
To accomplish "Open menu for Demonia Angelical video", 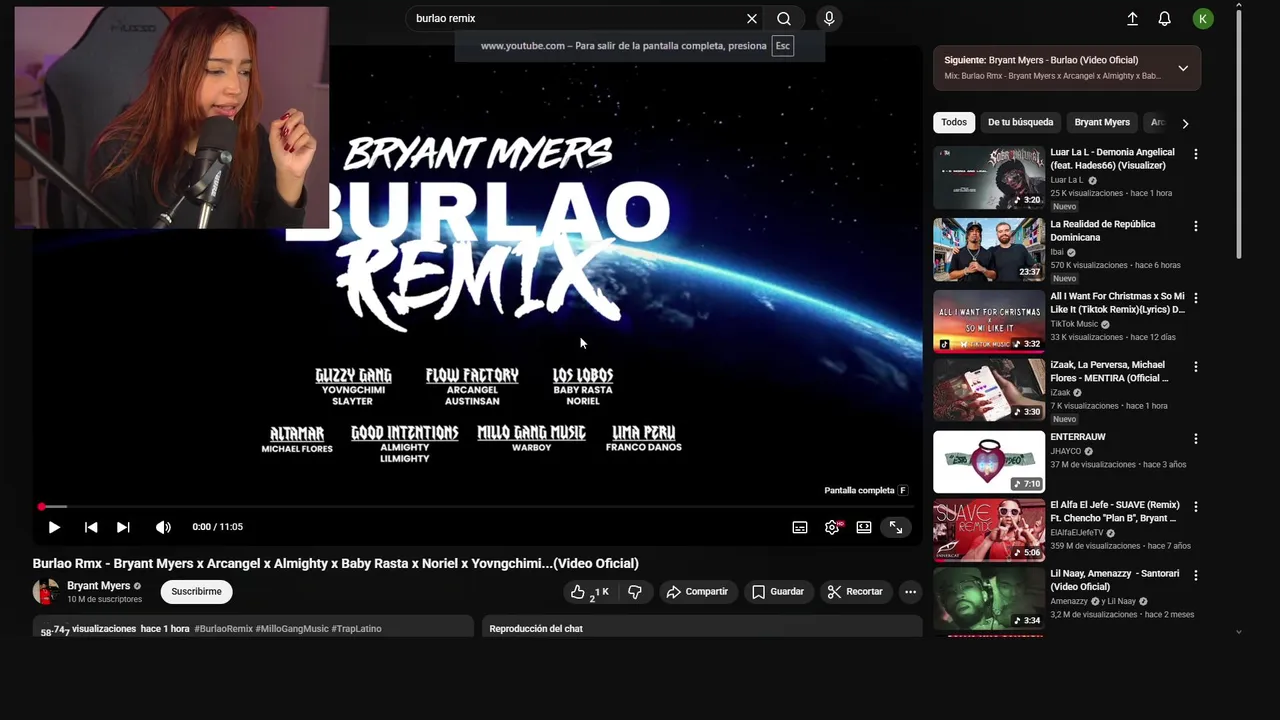I will click(1195, 154).
